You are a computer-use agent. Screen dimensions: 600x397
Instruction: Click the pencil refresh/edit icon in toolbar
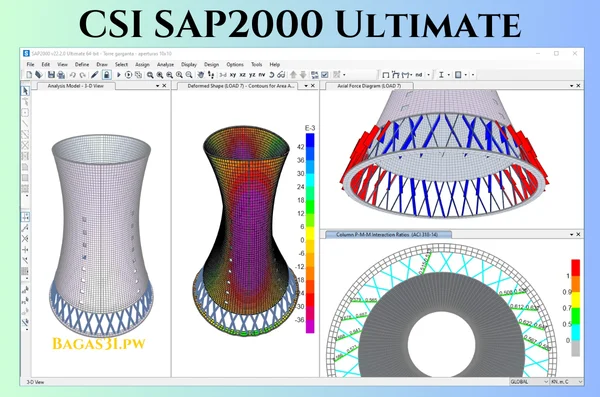click(95, 75)
